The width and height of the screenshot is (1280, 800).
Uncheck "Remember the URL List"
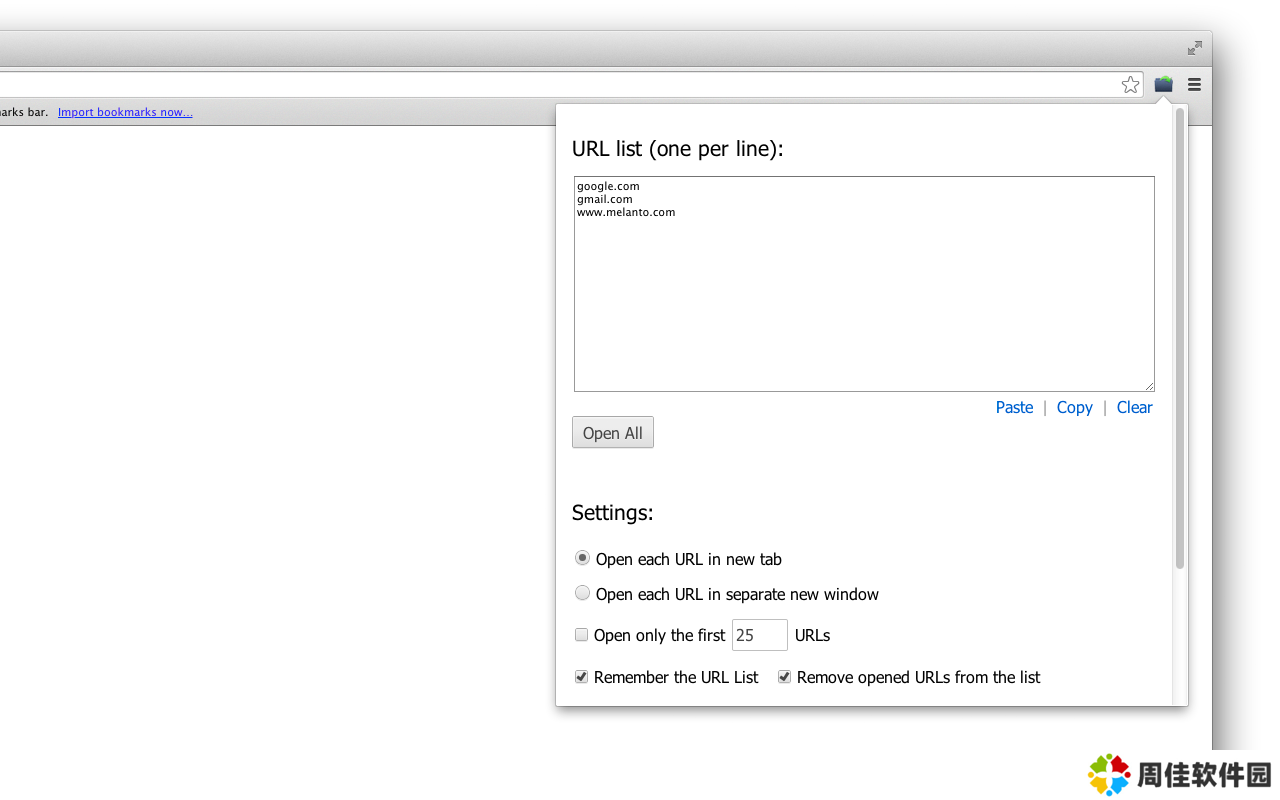[x=581, y=677]
